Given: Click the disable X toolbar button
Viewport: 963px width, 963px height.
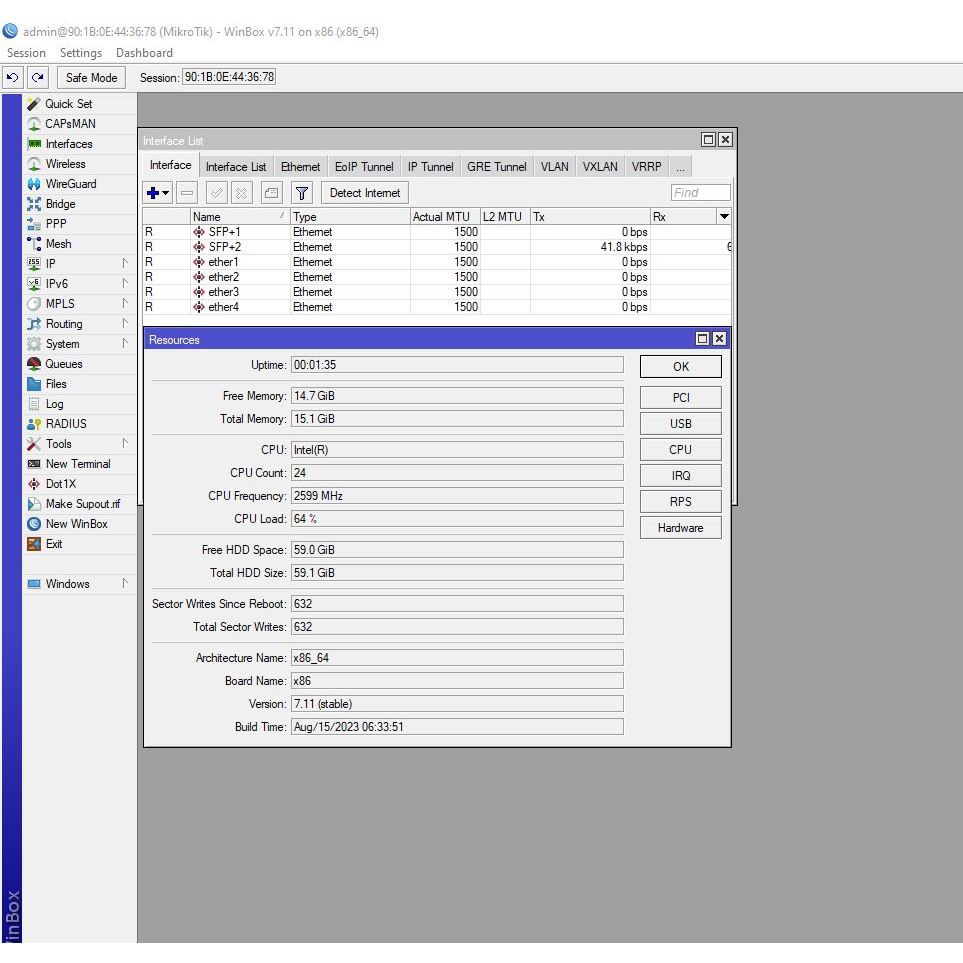Looking at the screenshot, I should [x=241, y=193].
